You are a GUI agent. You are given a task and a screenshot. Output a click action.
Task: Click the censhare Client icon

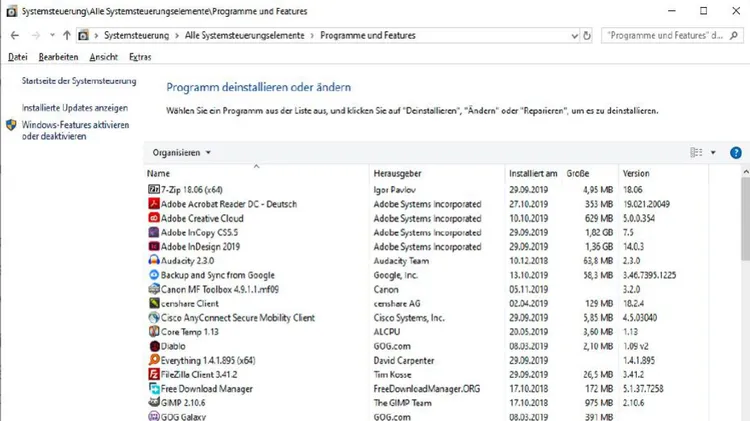[x=154, y=303]
